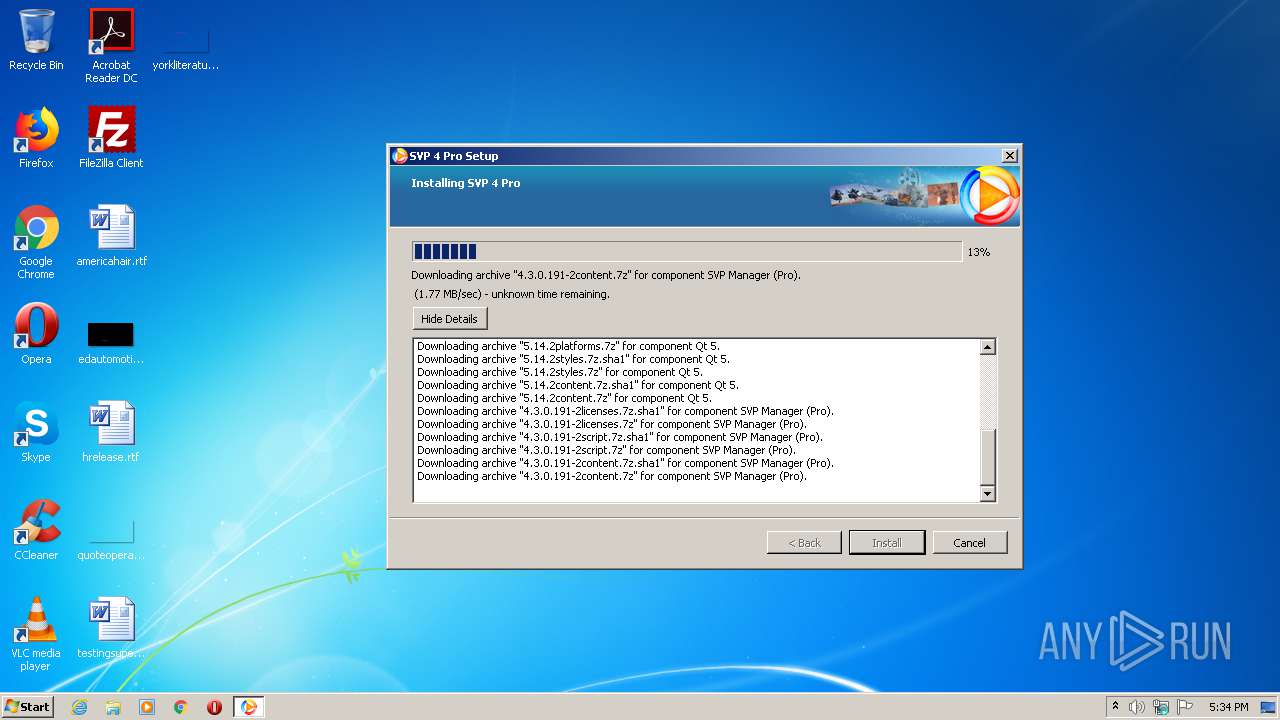
Task: Open the yorkliteratu... desktop file
Action: [x=186, y=46]
